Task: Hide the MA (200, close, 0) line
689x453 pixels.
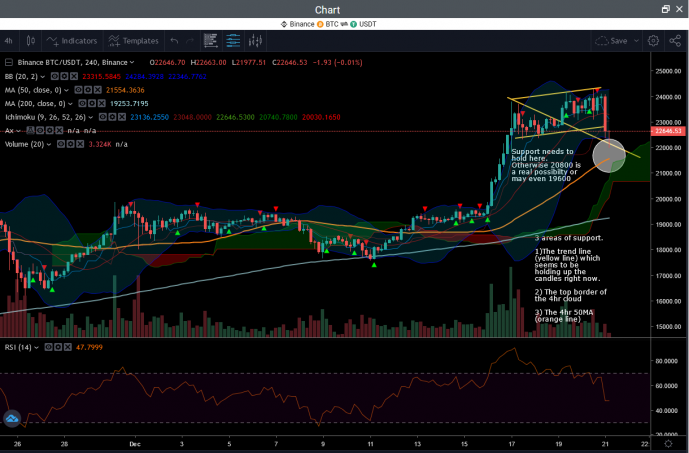Action: pyautogui.click(x=82, y=103)
